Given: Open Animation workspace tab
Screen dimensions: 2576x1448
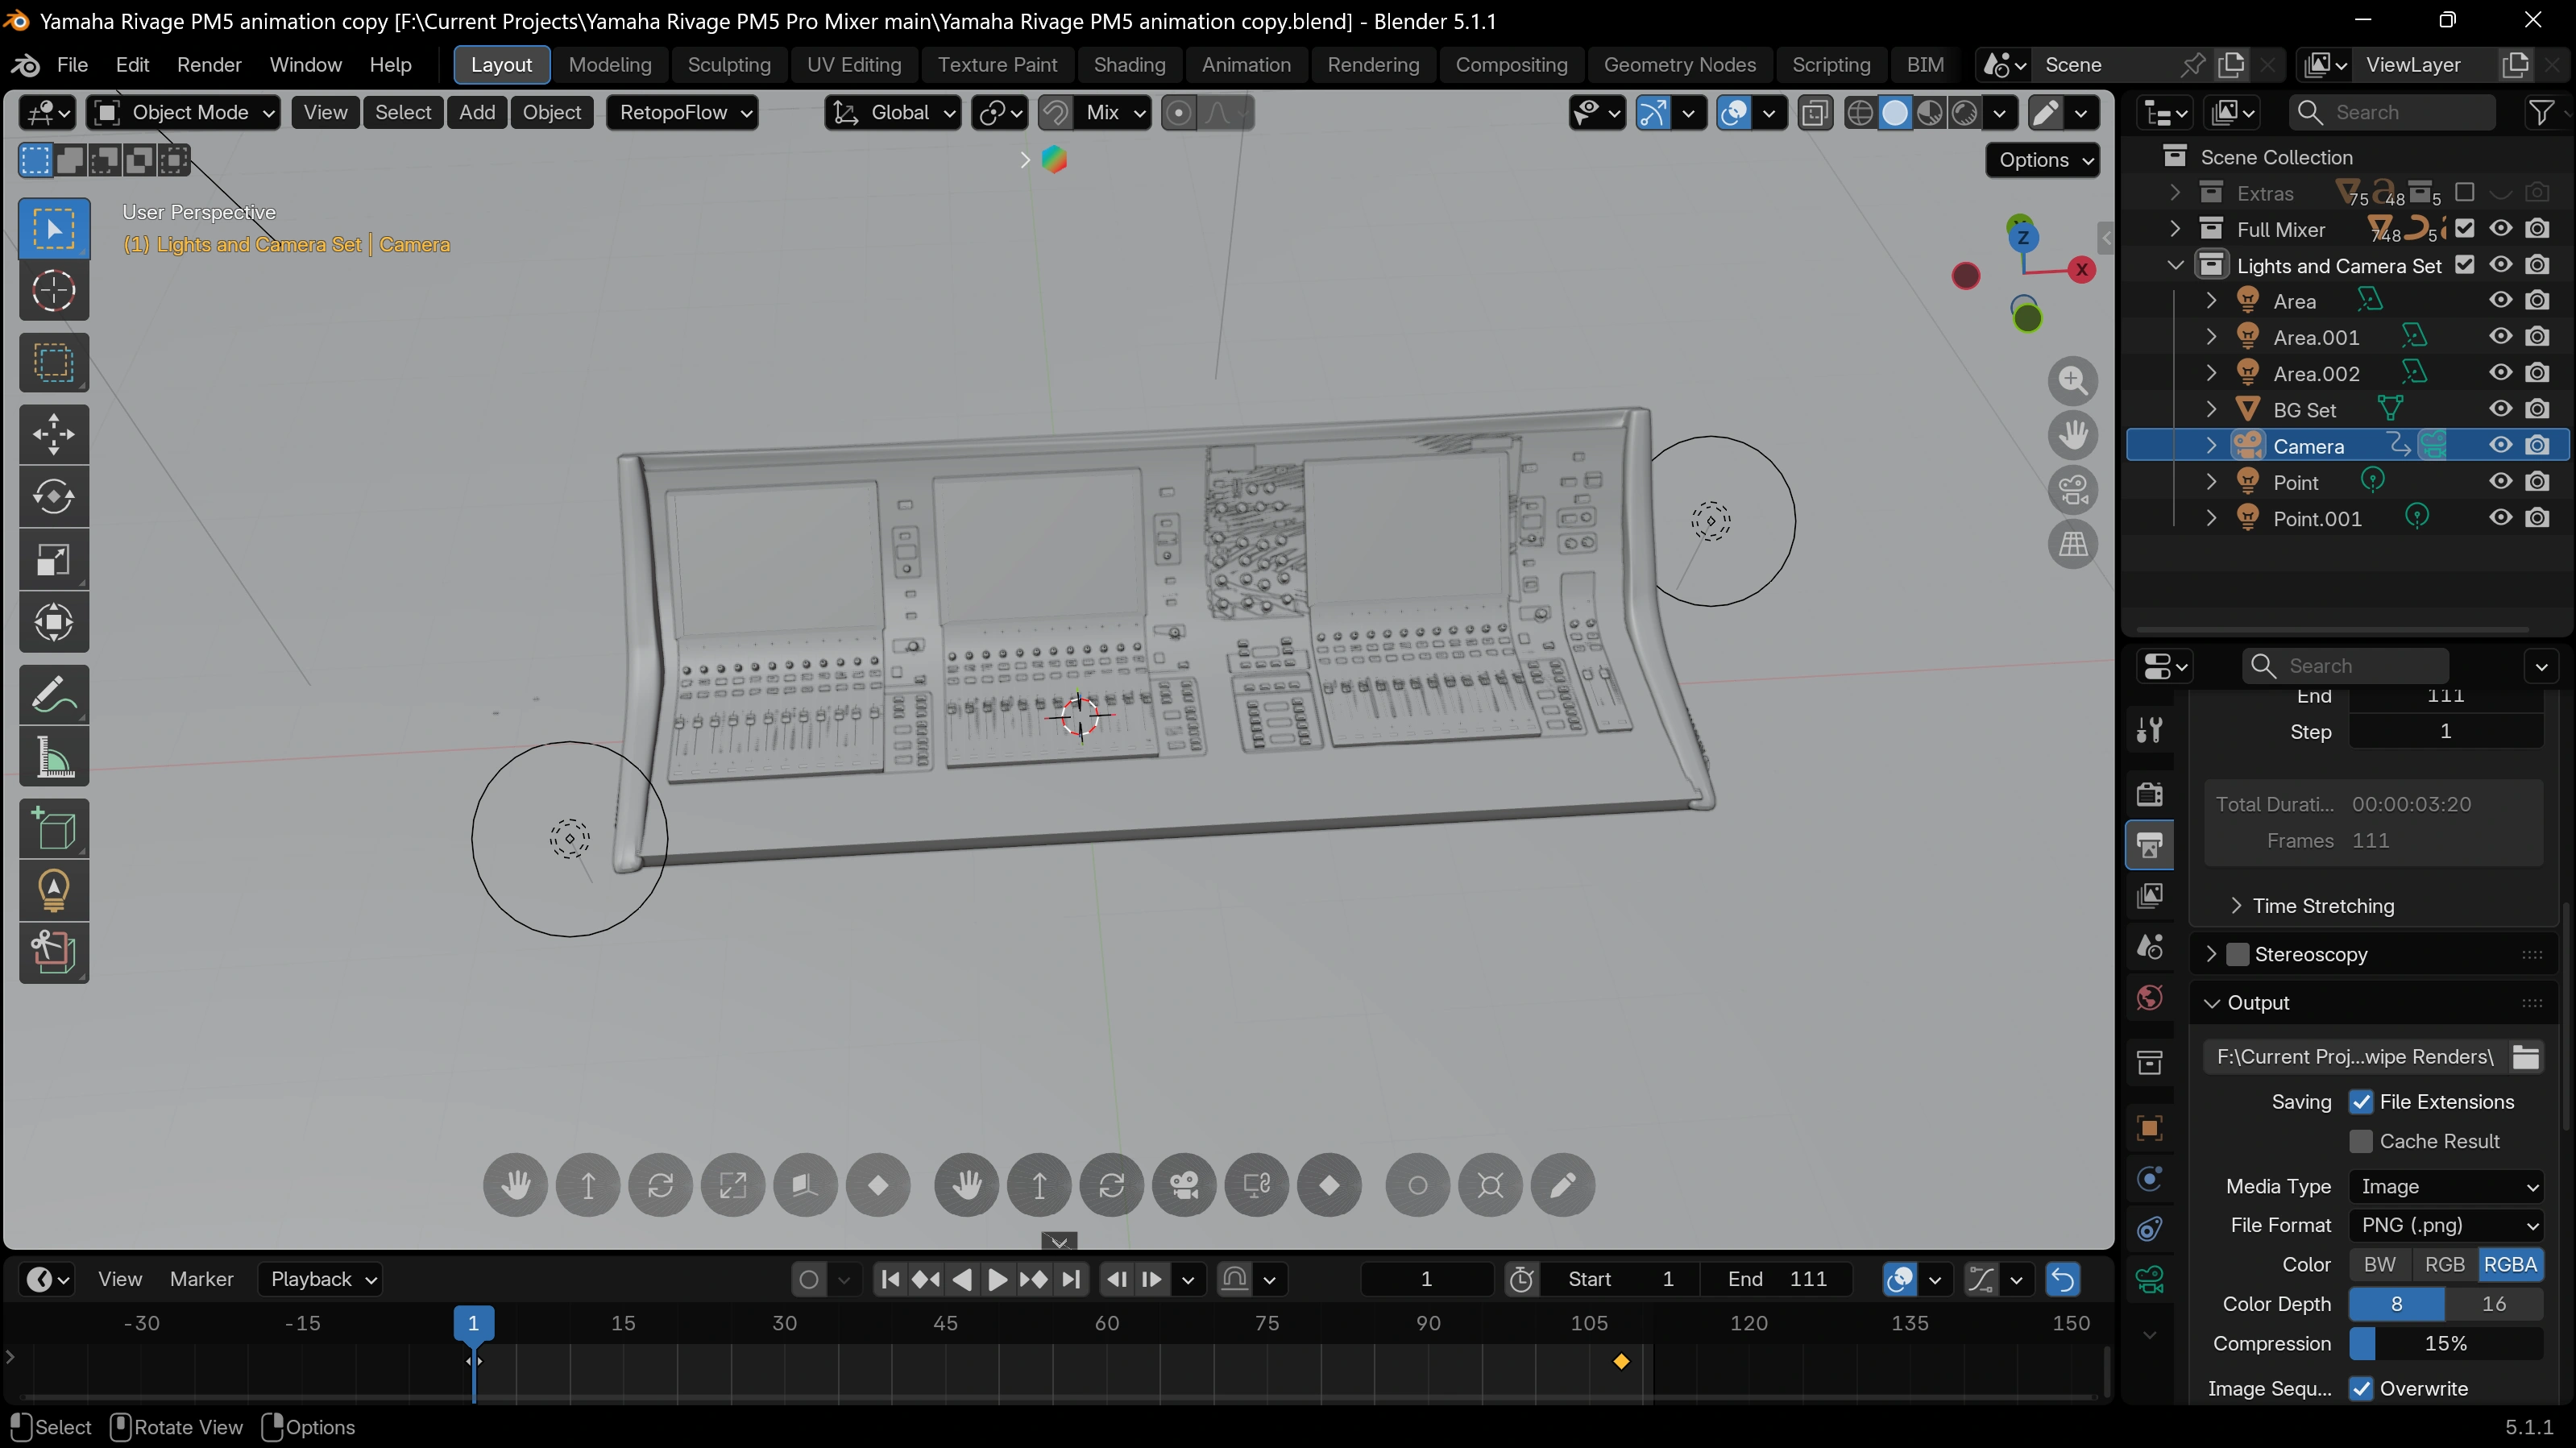Looking at the screenshot, I should 1246,65.
